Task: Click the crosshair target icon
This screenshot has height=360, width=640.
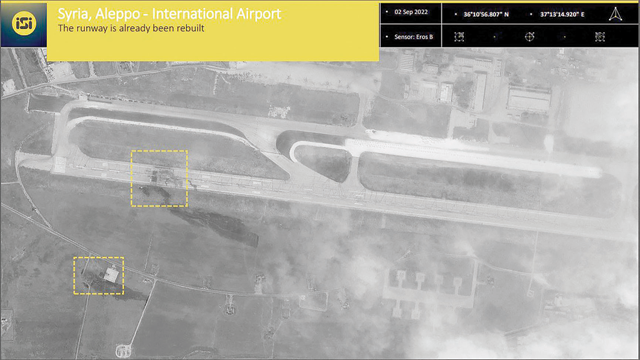Action: [x=529, y=37]
